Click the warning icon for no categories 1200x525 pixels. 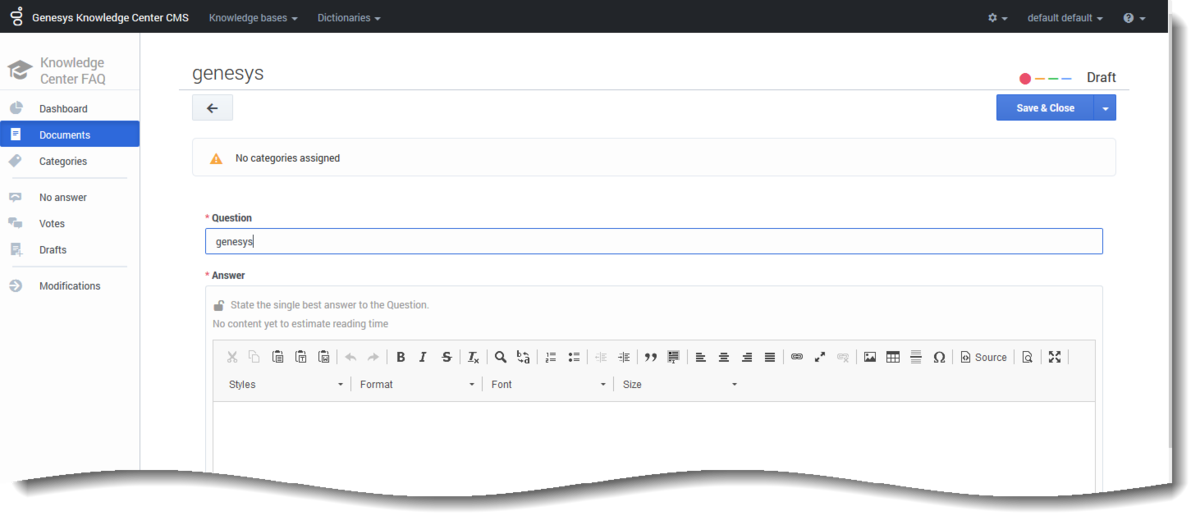pyautogui.click(x=216, y=158)
